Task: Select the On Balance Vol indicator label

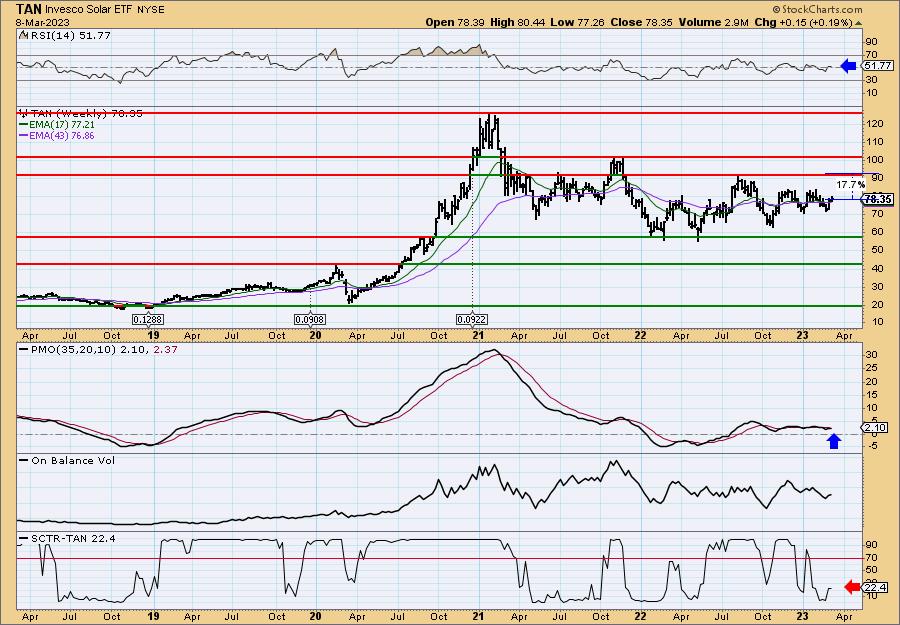Action: click(67, 460)
